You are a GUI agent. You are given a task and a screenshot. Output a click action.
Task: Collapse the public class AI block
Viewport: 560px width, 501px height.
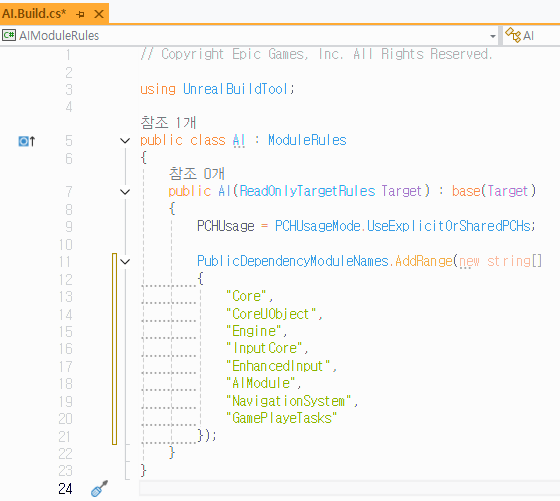[x=125, y=140]
